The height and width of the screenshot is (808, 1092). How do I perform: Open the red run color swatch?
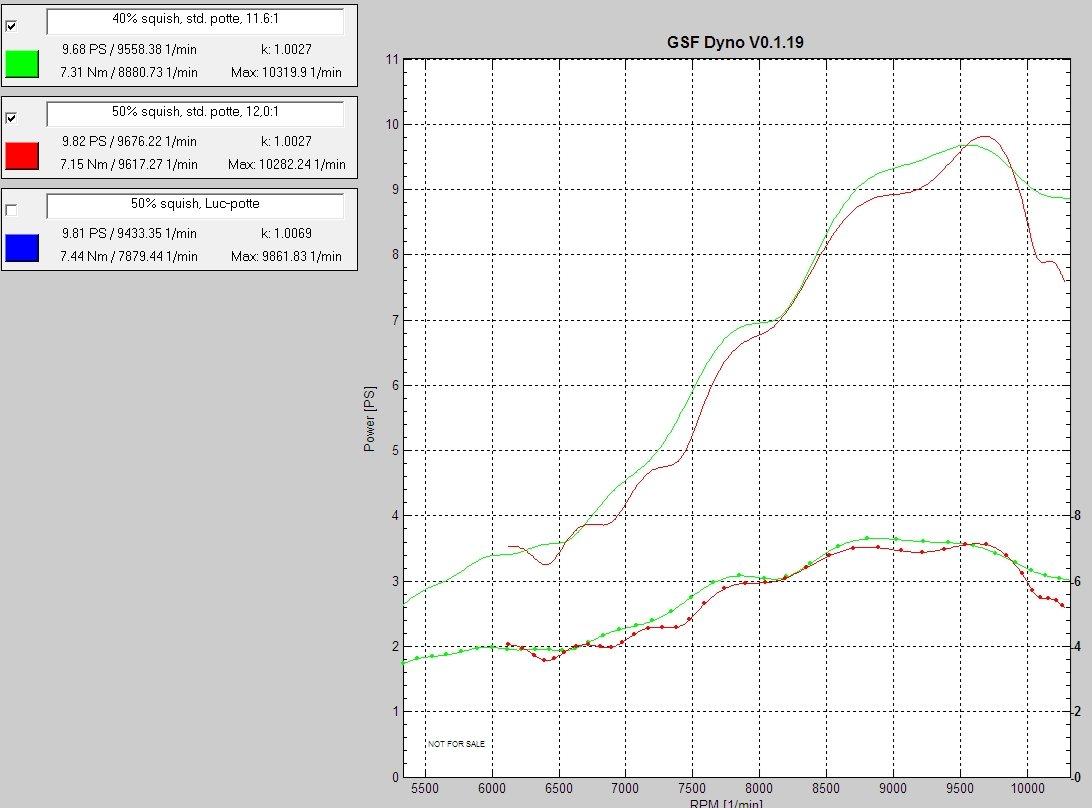(x=22, y=154)
